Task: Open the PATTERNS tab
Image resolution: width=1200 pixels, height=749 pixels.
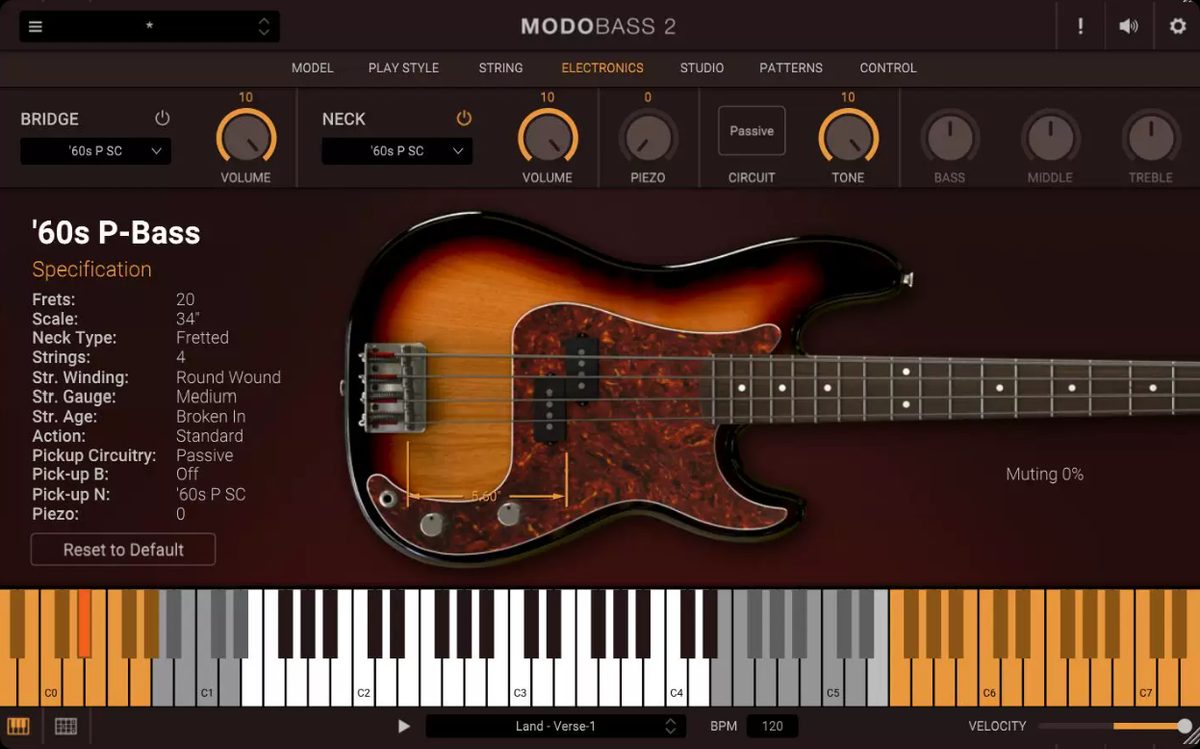Action: (791, 68)
